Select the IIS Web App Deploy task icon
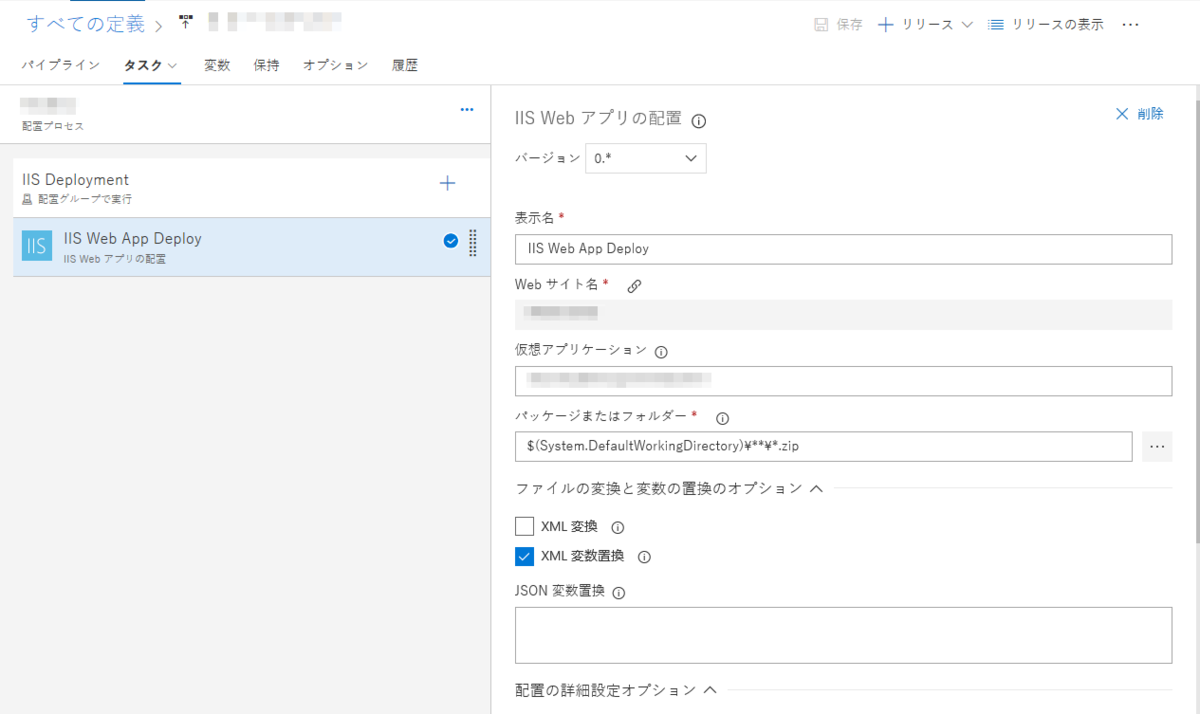This screenshot has height=714, width=1200. click(x=36, y=244)
